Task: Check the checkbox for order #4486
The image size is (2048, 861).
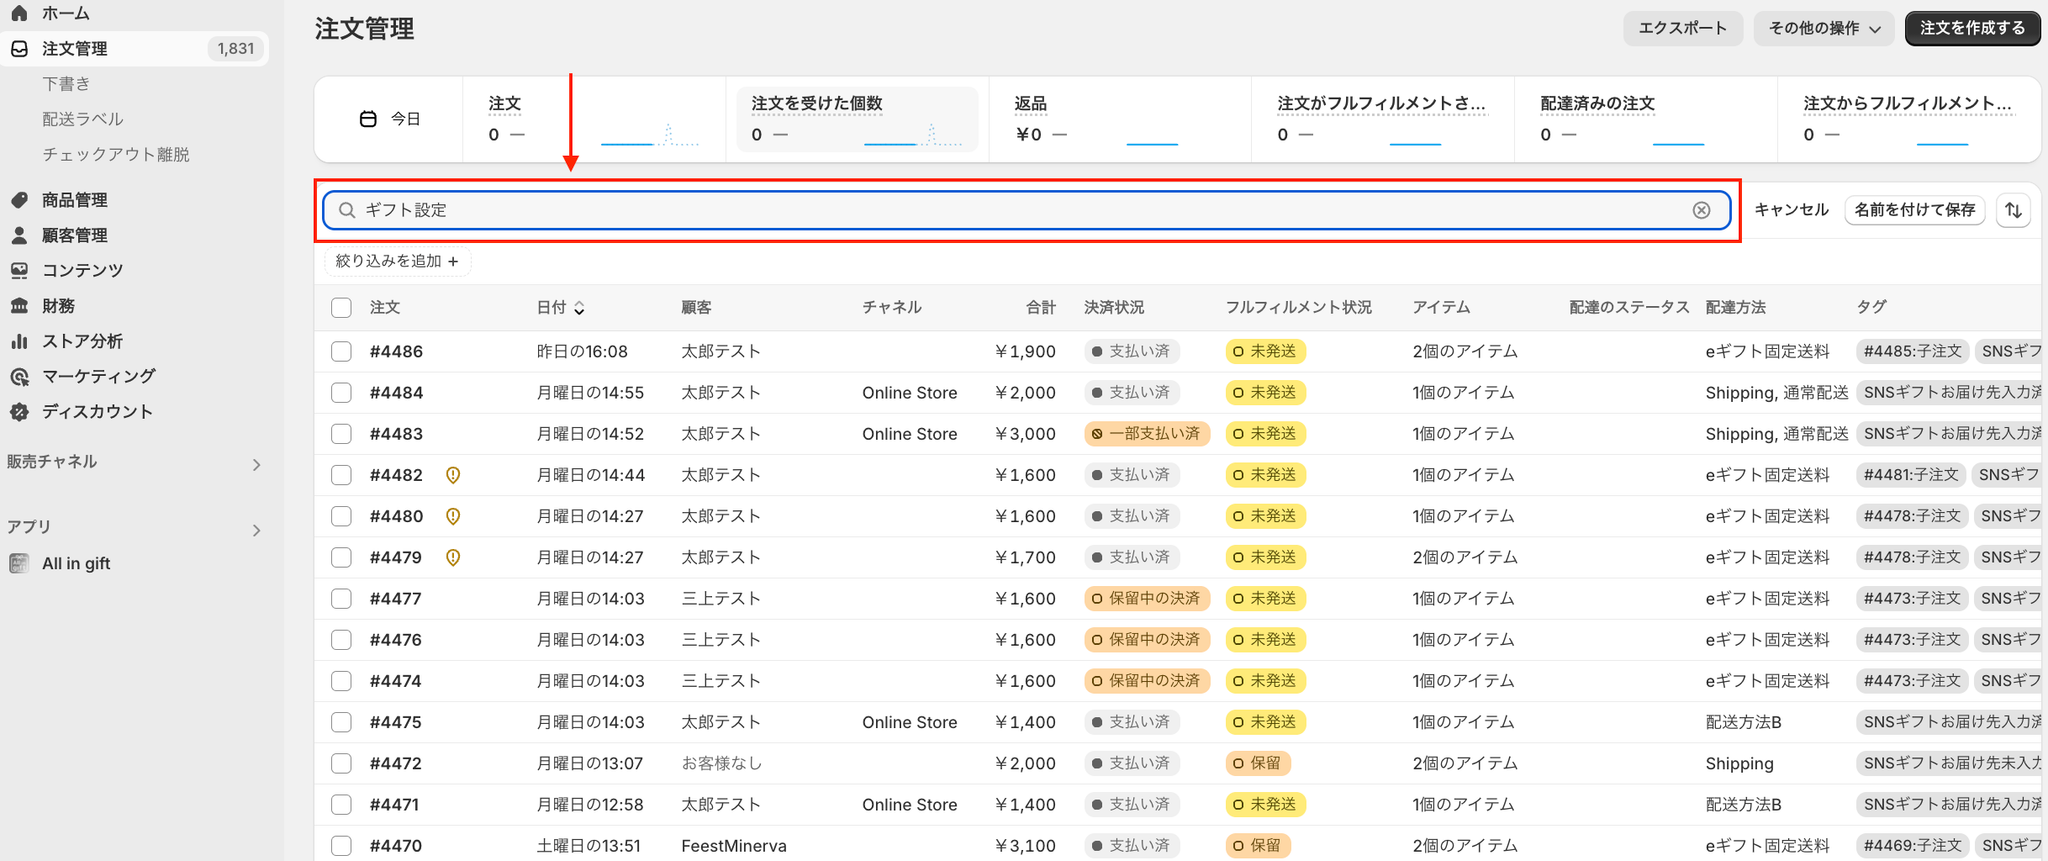Action: (x=341, y=352)
